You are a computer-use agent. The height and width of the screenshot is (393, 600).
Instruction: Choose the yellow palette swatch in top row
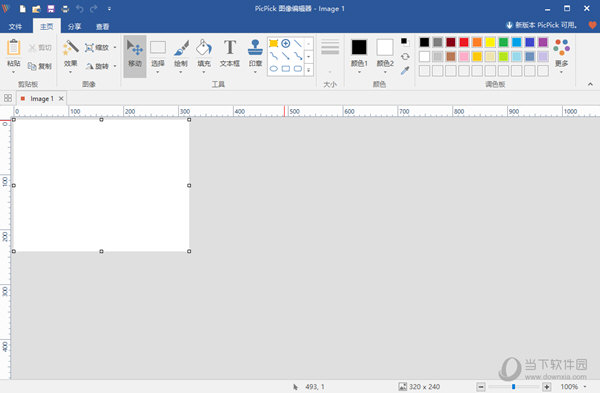(490, 42)
